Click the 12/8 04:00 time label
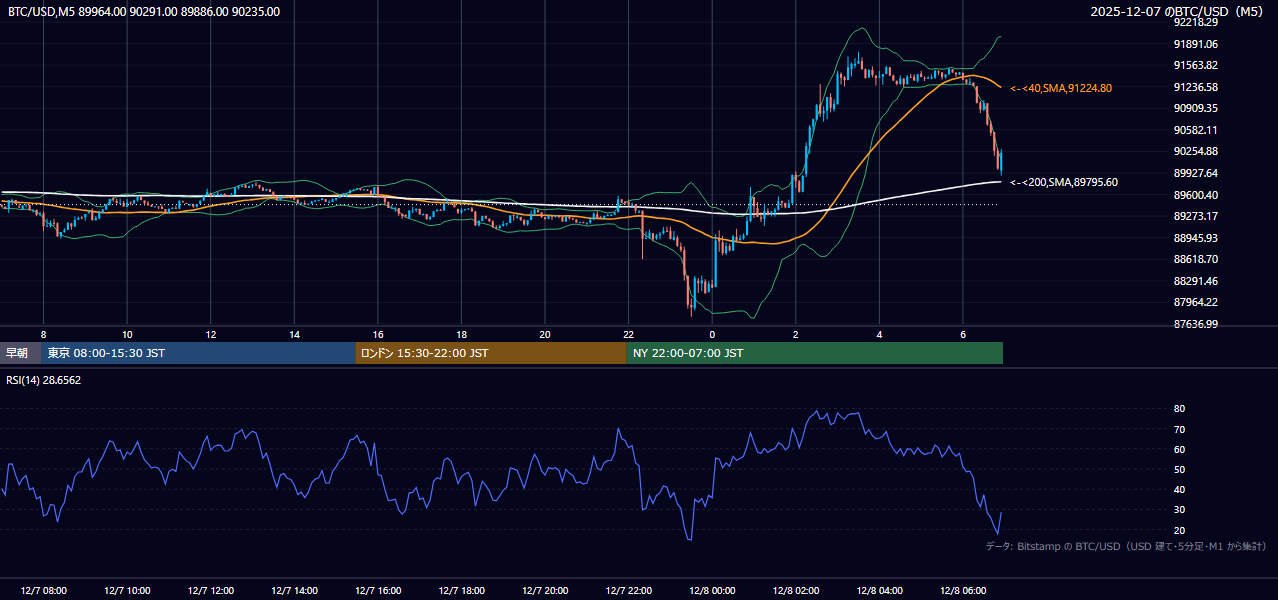Screen dimensions: 1278x600 (880, 591)
